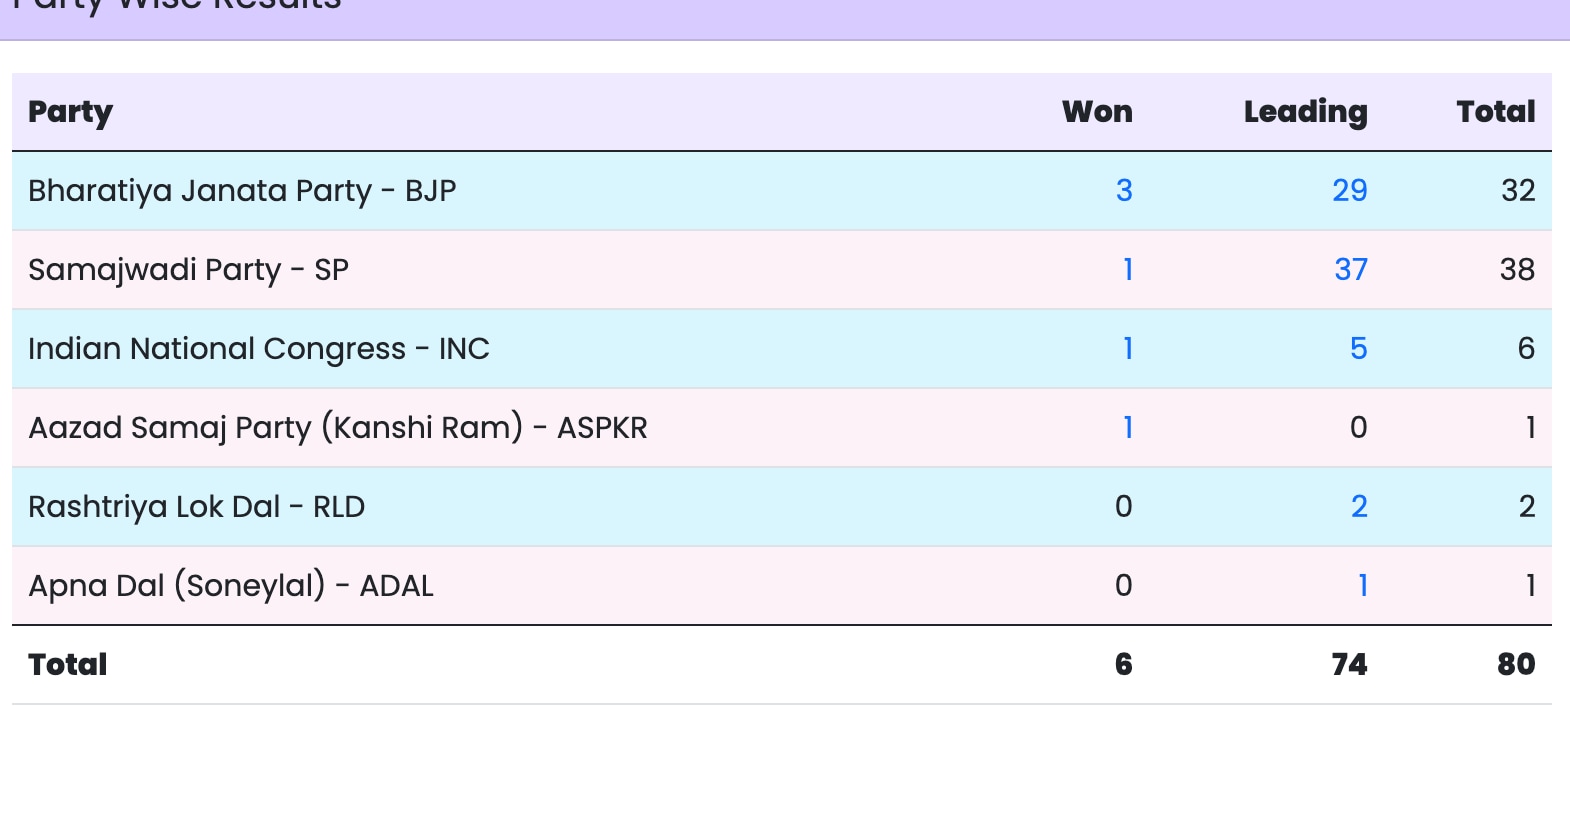
Task: Click the Rashtriya Lok Dal - RLD name
Action: (196, 506)
